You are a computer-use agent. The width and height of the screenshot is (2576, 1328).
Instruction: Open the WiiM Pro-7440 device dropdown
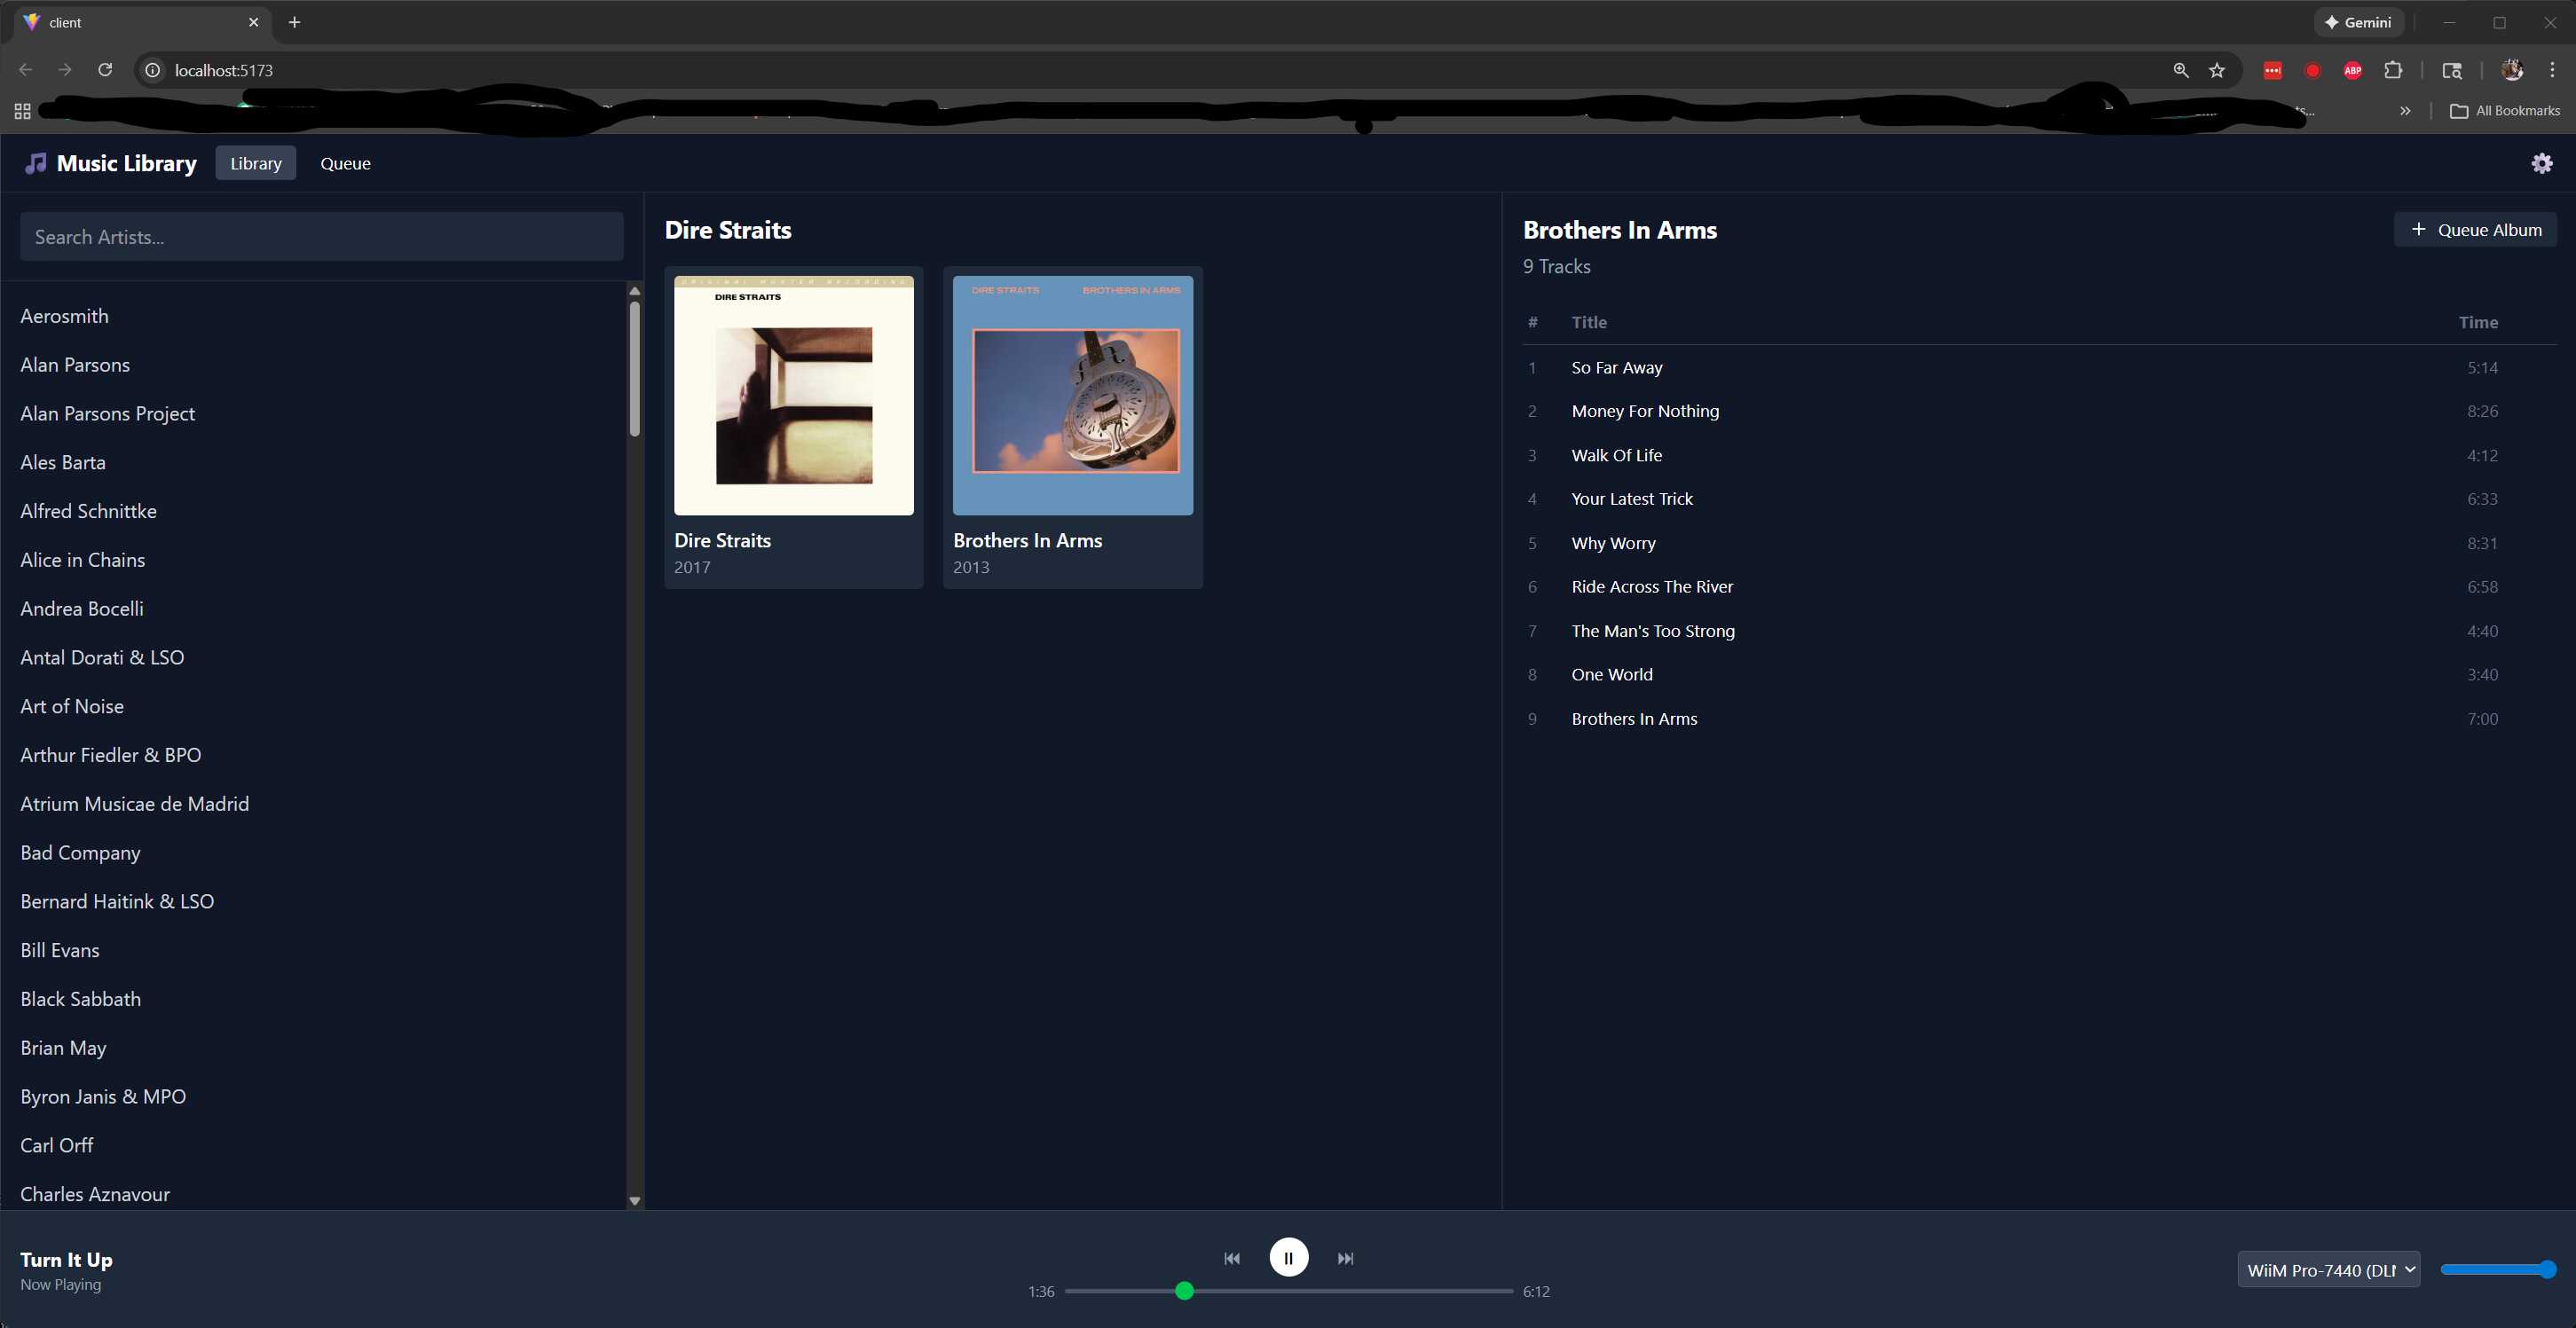[x=2328, y=1269]
